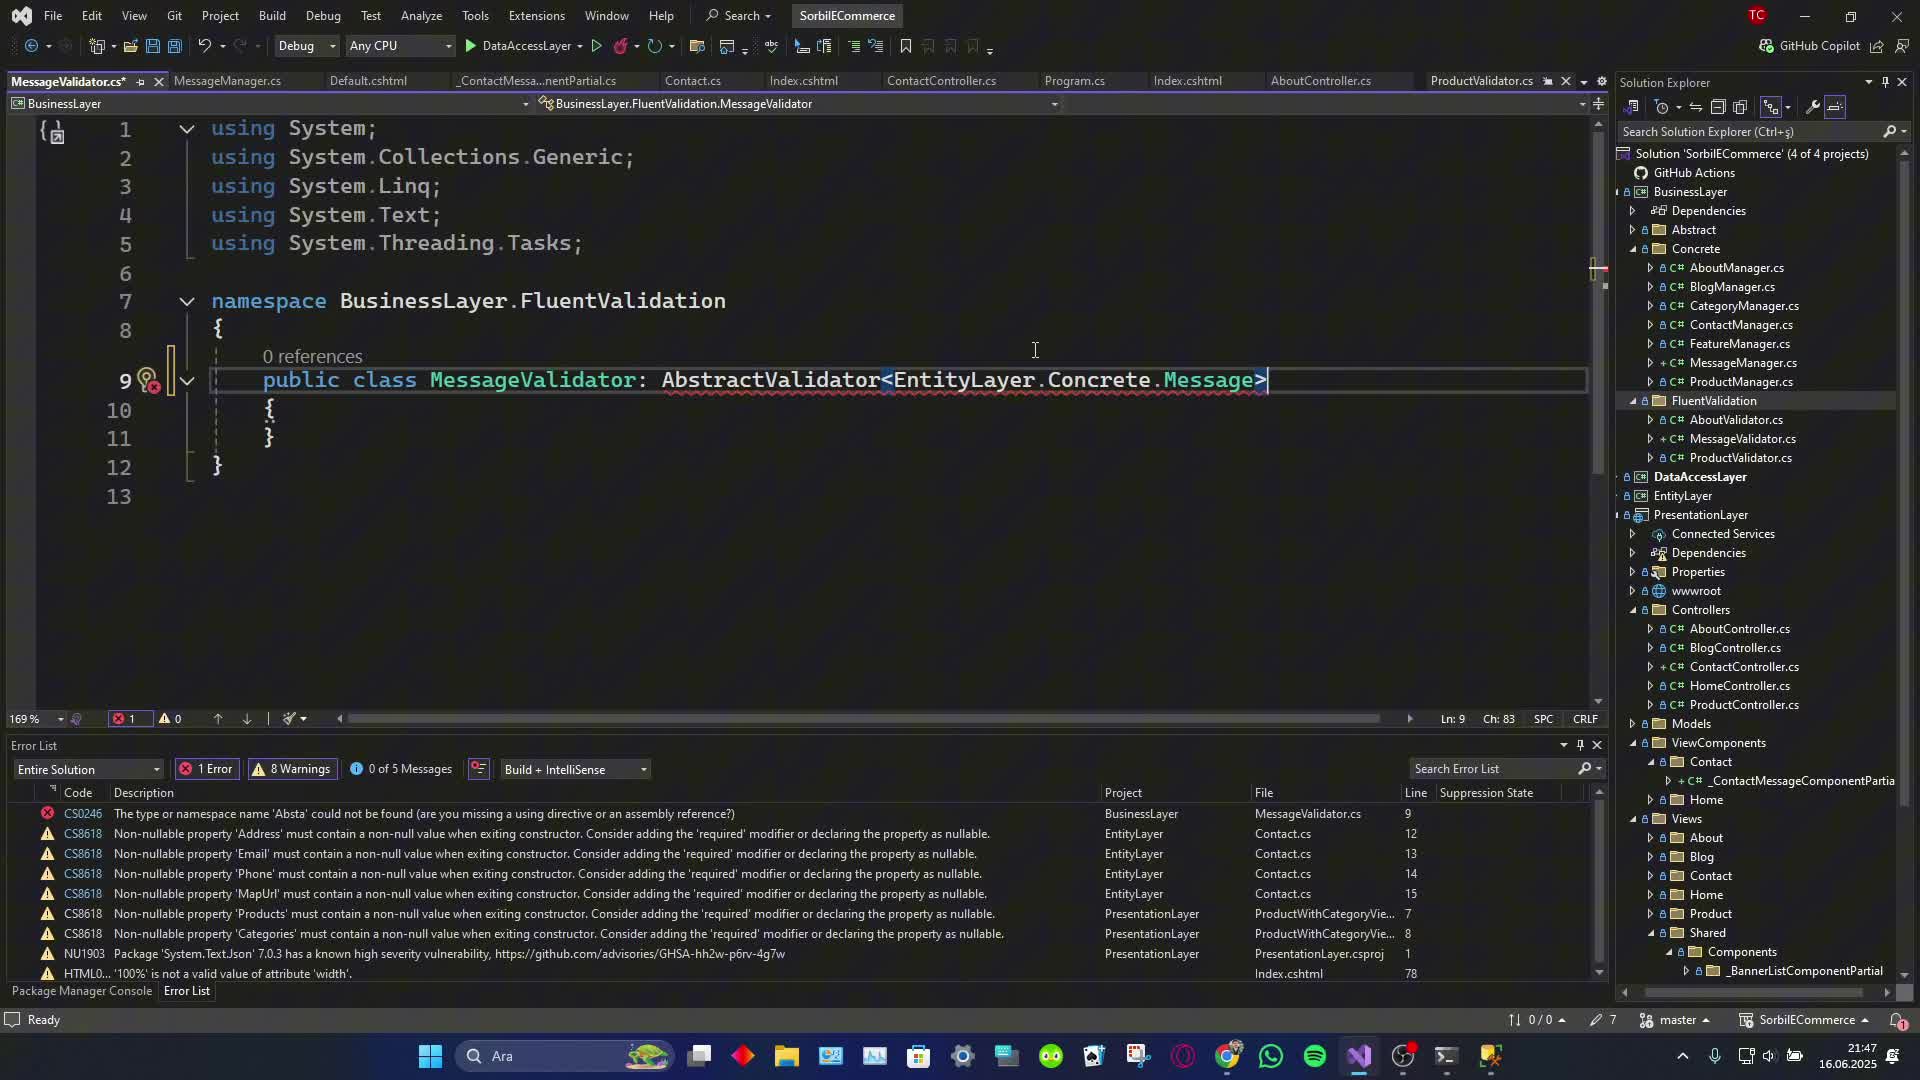
Task: Click the Clear all filters icon in Error List
Action: 479,769
